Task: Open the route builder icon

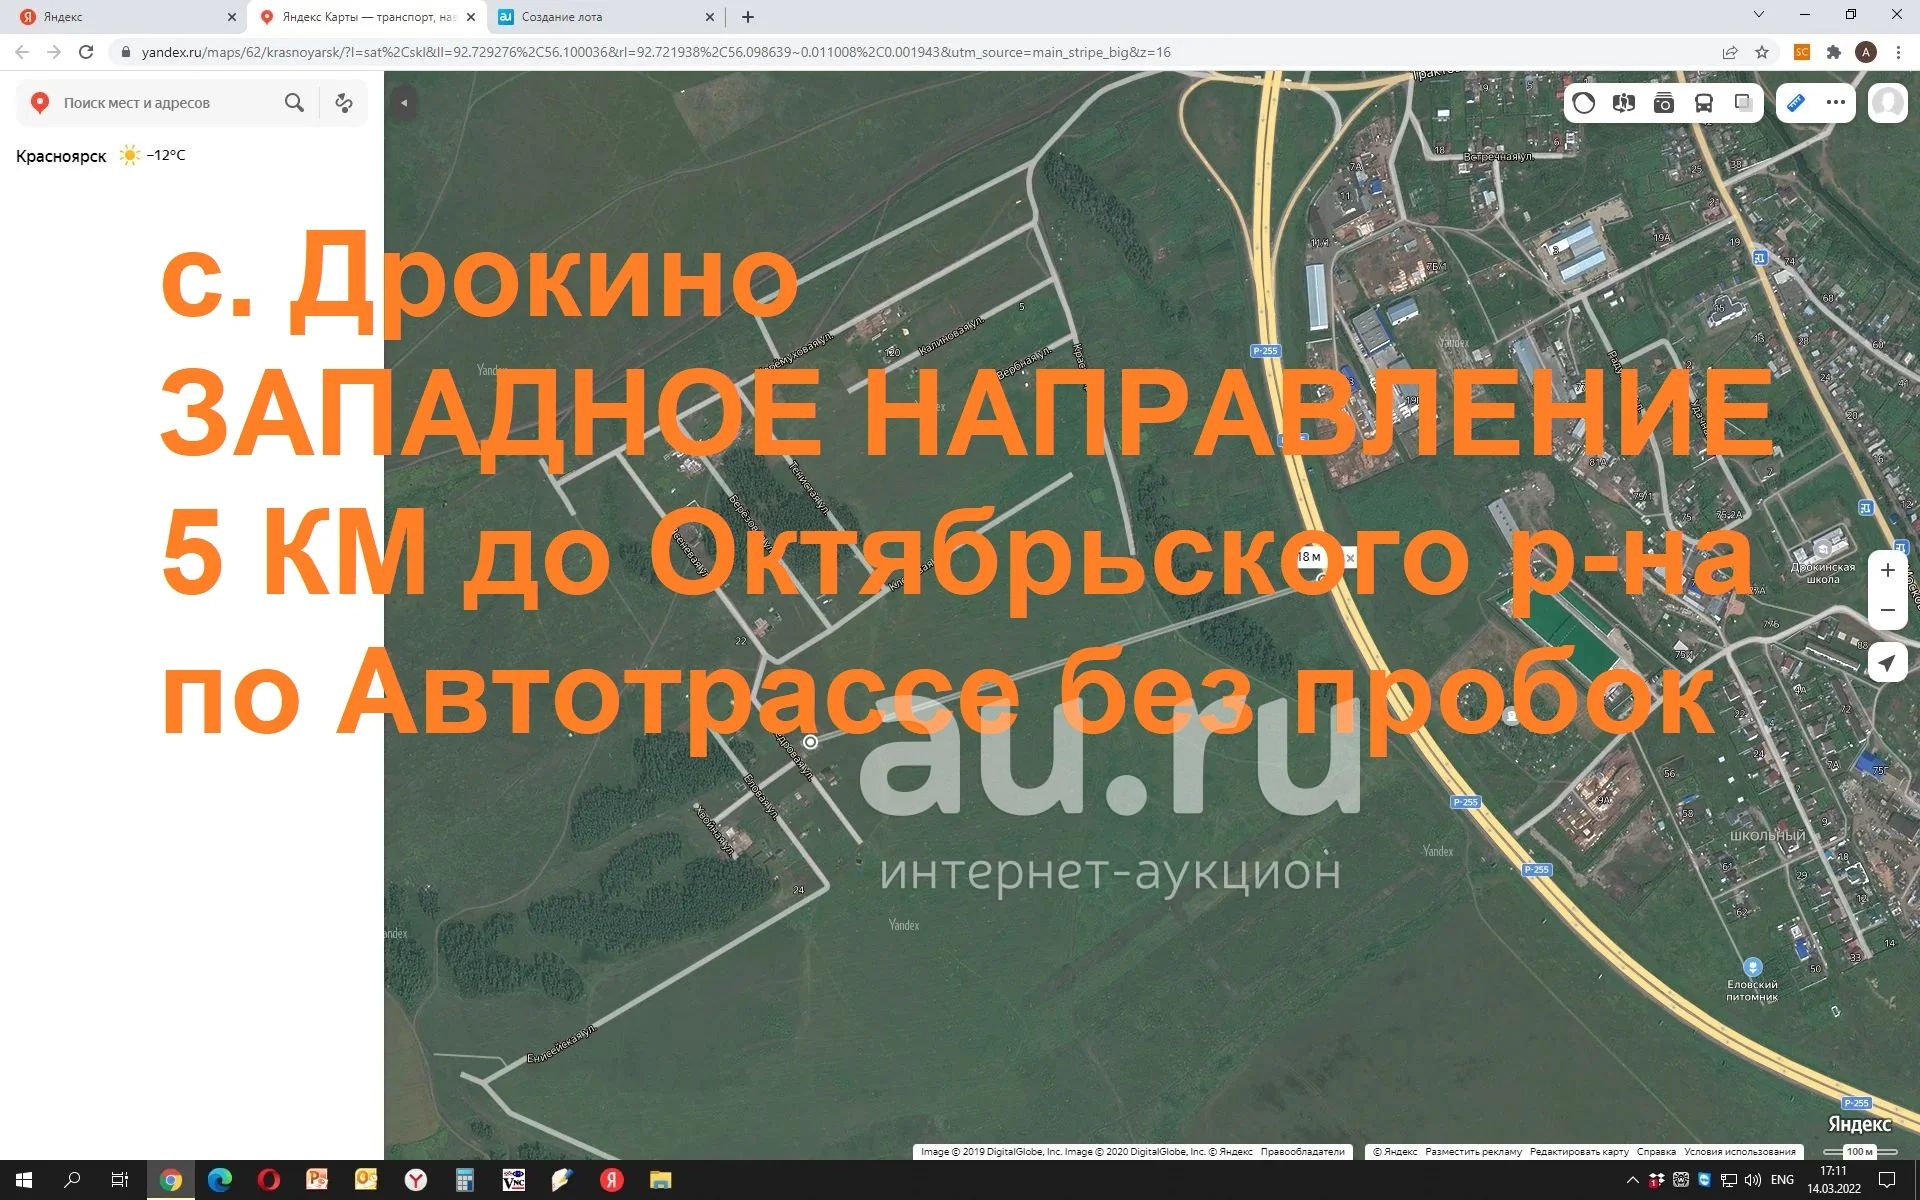Action: (344, 103)
